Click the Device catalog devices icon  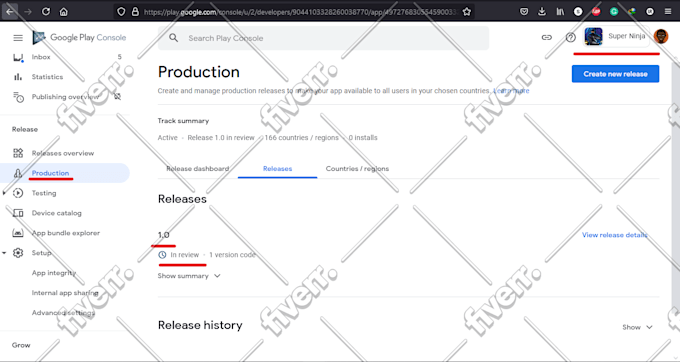point(18,213)
